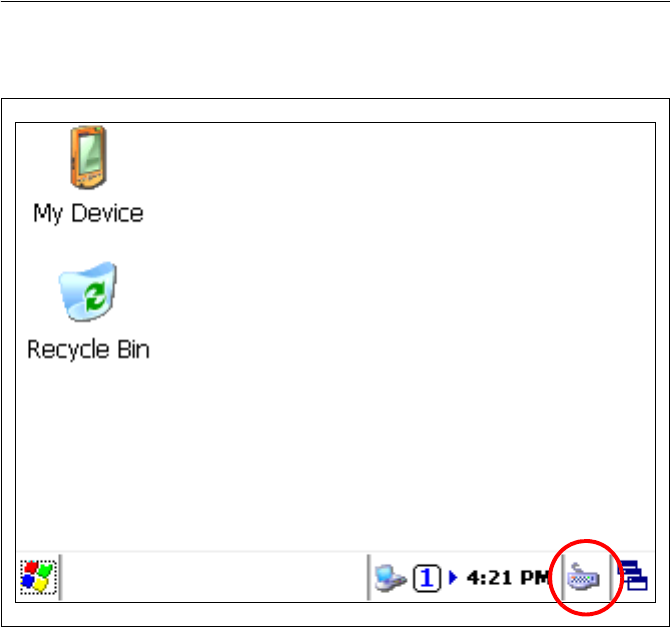This screenshot has height=627, width=670.
Task: Click the separator right of the keyboard icon
Action: (610, 577)
